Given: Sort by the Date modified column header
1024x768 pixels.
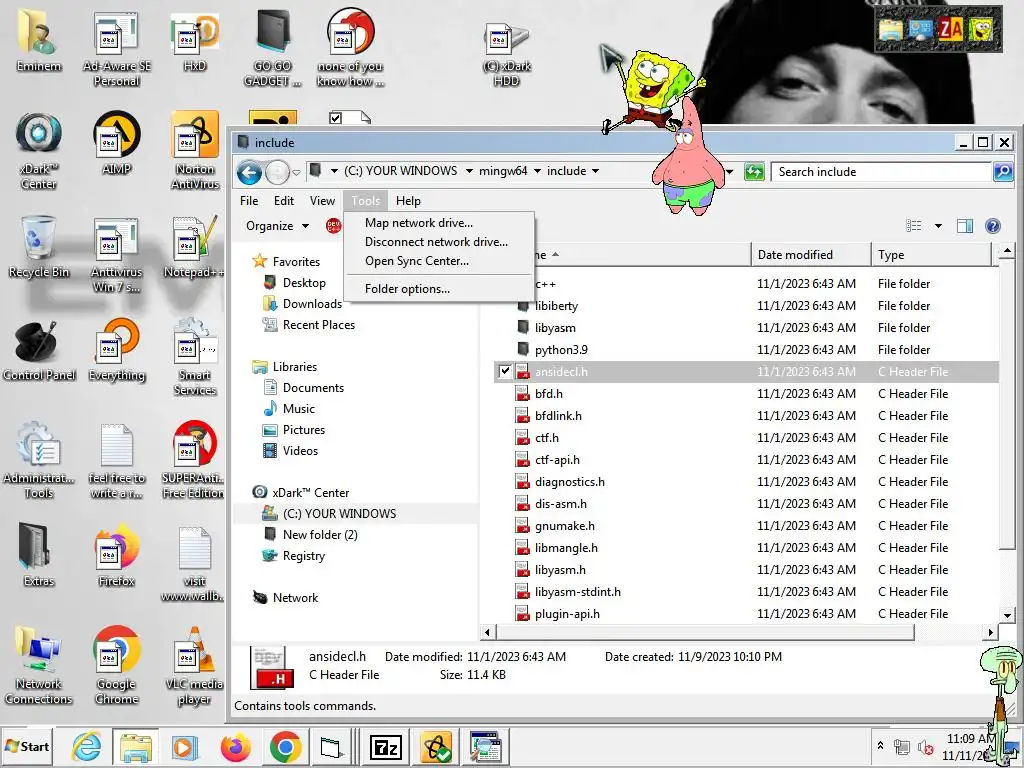Looking at the screenshot, I should point(810,255).
